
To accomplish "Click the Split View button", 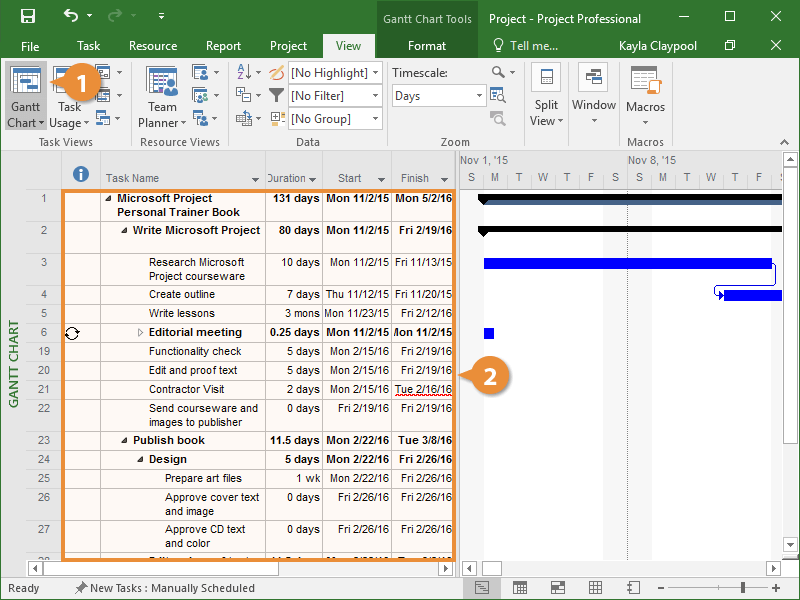I will (x=546, y=98).
